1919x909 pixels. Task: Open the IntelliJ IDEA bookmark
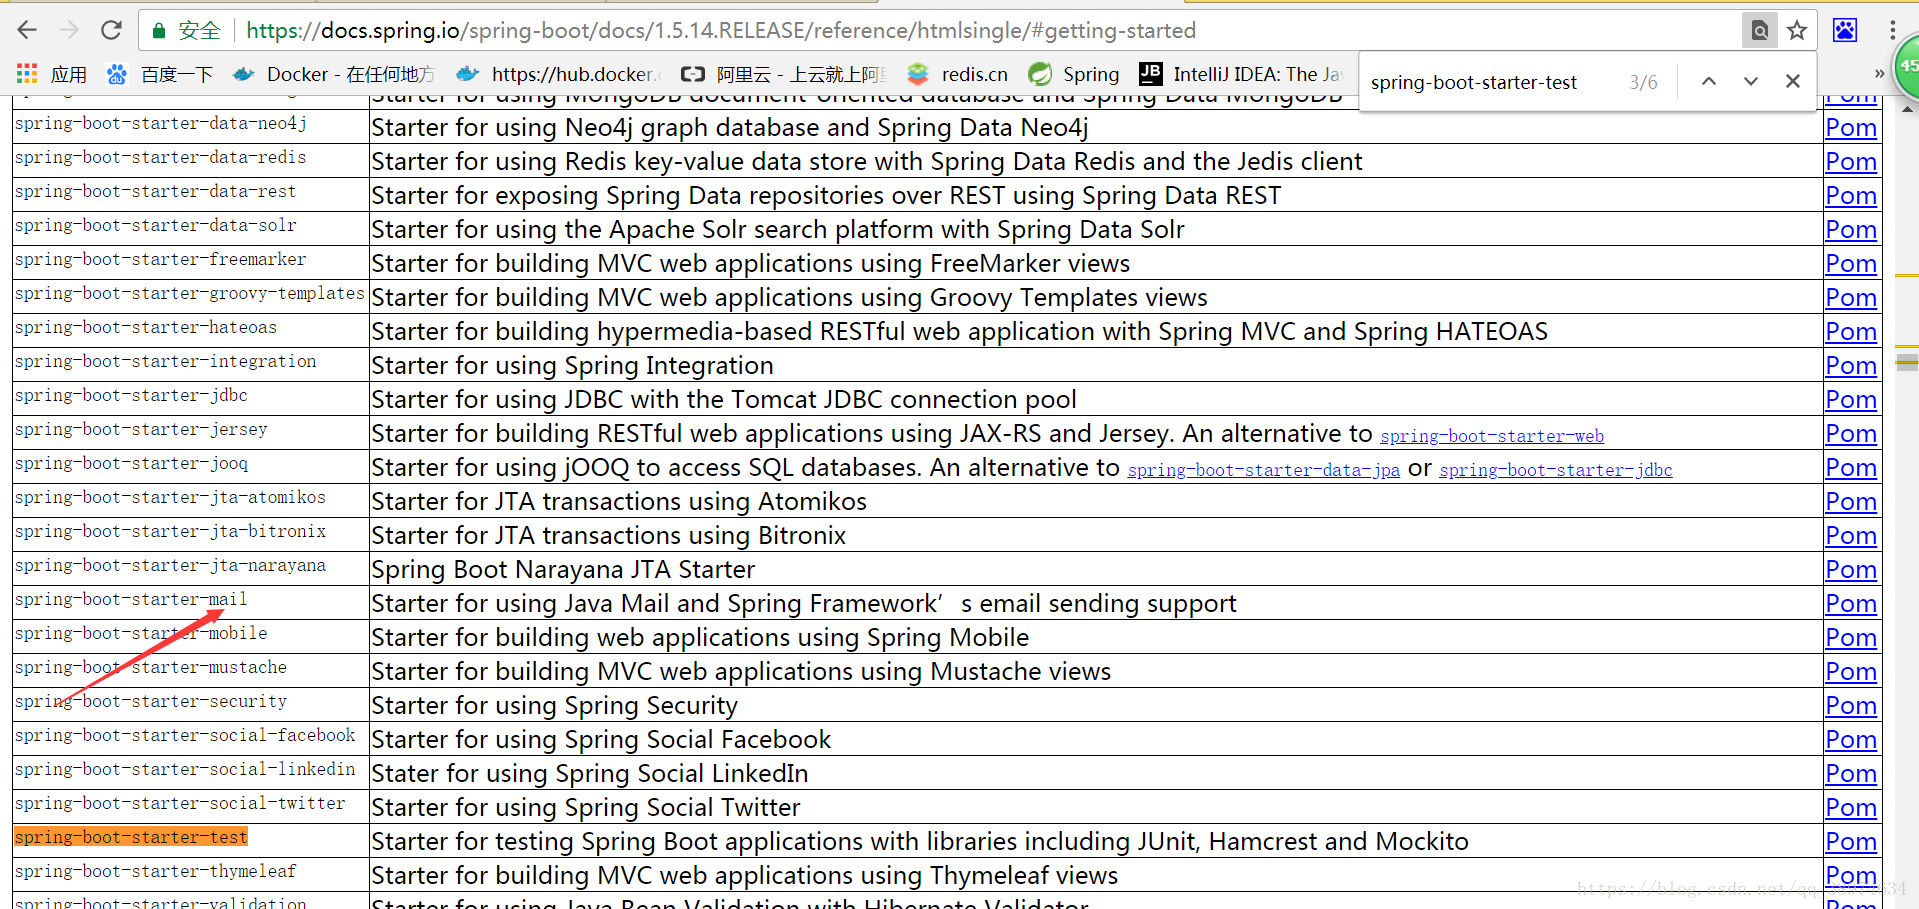[1240, 74]
